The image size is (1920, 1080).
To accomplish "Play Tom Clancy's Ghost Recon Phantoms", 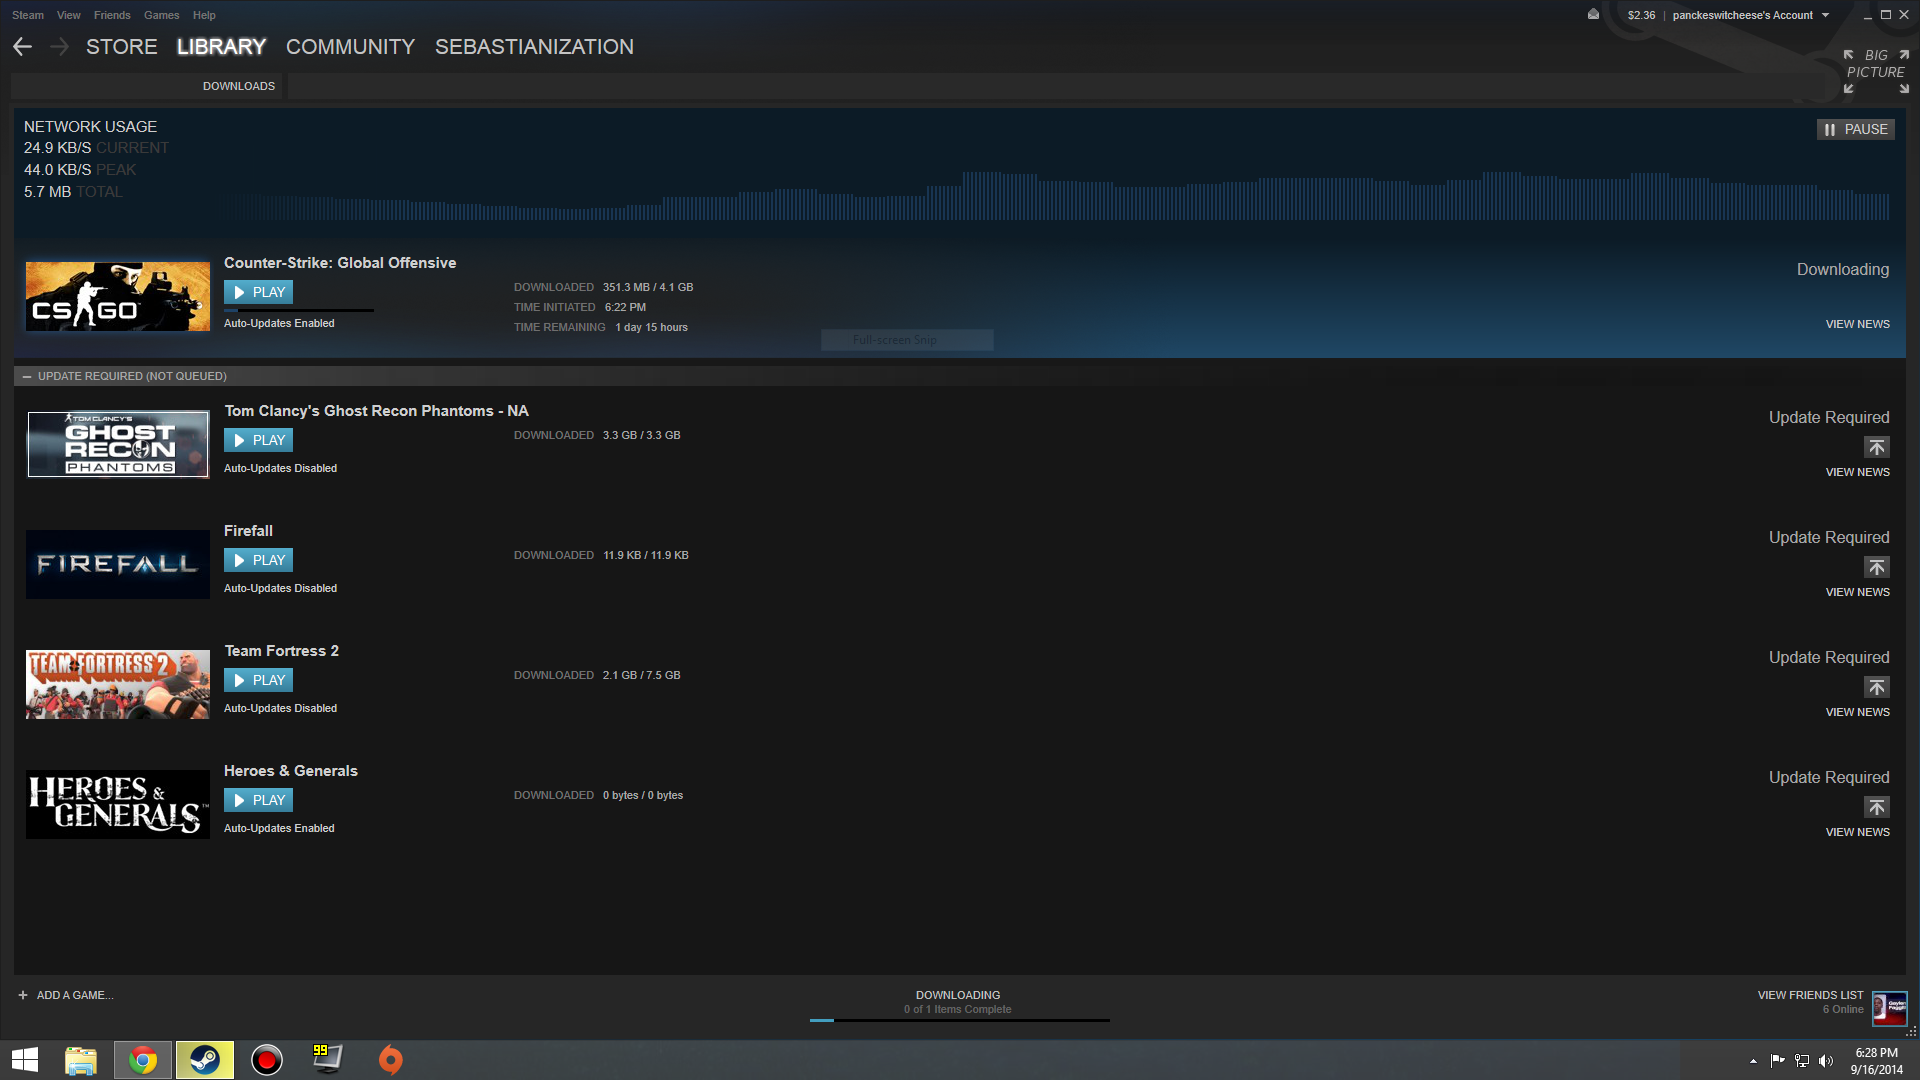I will (x=258, y=440).
